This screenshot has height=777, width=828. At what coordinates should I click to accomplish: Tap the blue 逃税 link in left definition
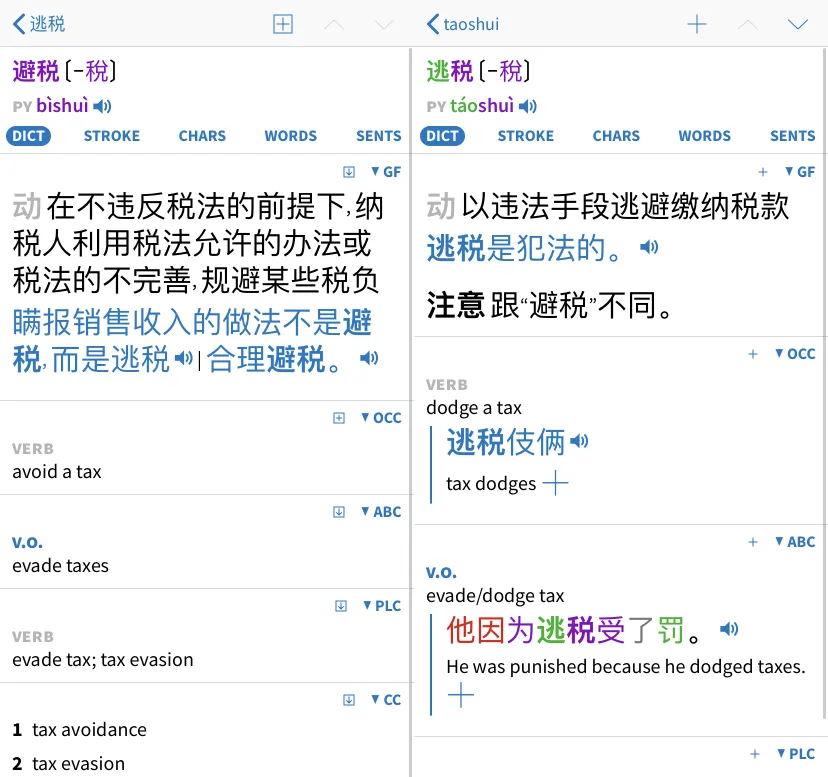[140, 359]
